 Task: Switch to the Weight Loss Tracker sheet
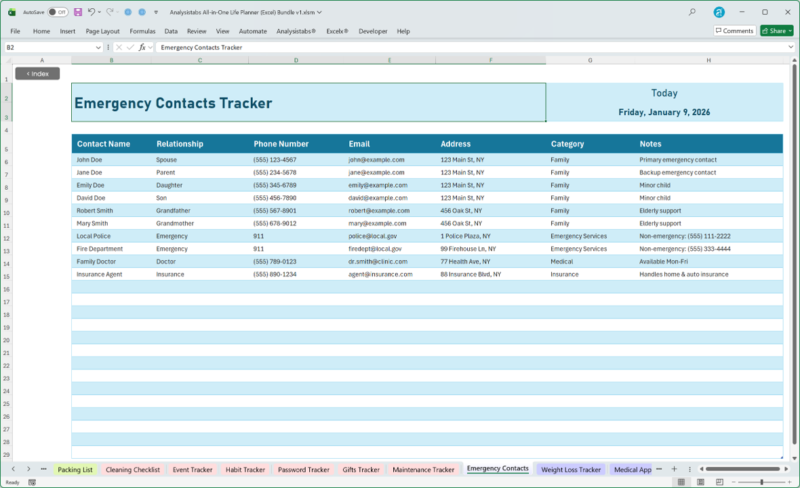(571, 470)
